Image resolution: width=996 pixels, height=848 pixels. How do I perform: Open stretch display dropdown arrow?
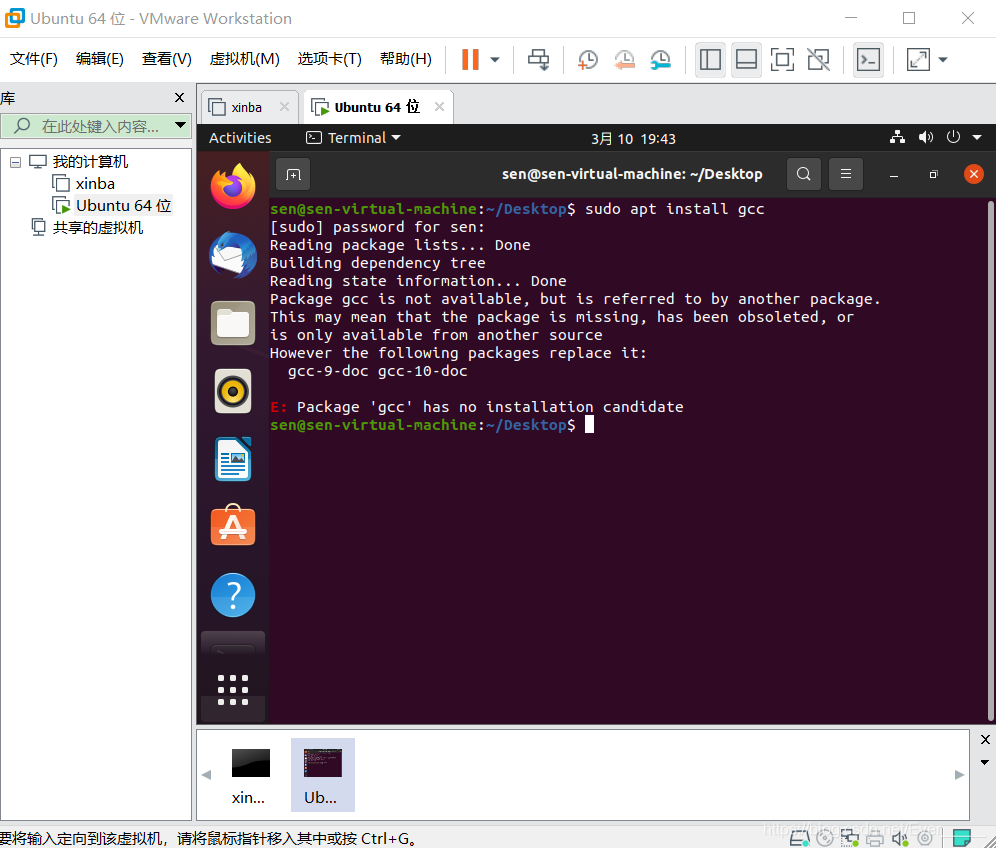[x=943, y=60]
